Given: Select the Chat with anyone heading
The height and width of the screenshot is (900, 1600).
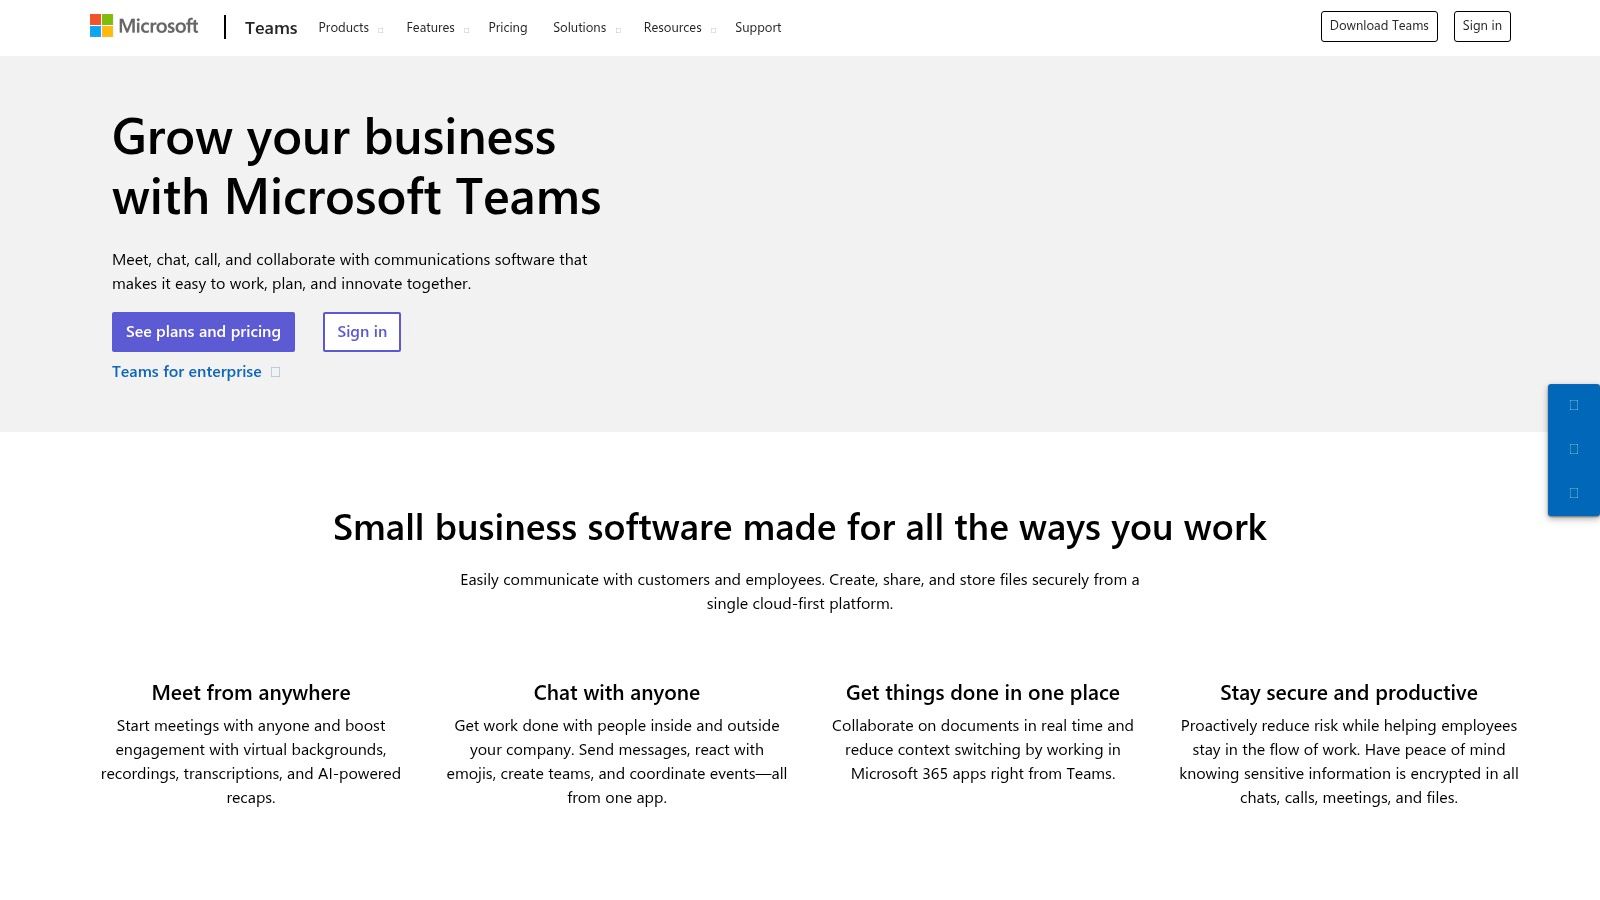Looking at the screenshot, I should tap(616, 692).
